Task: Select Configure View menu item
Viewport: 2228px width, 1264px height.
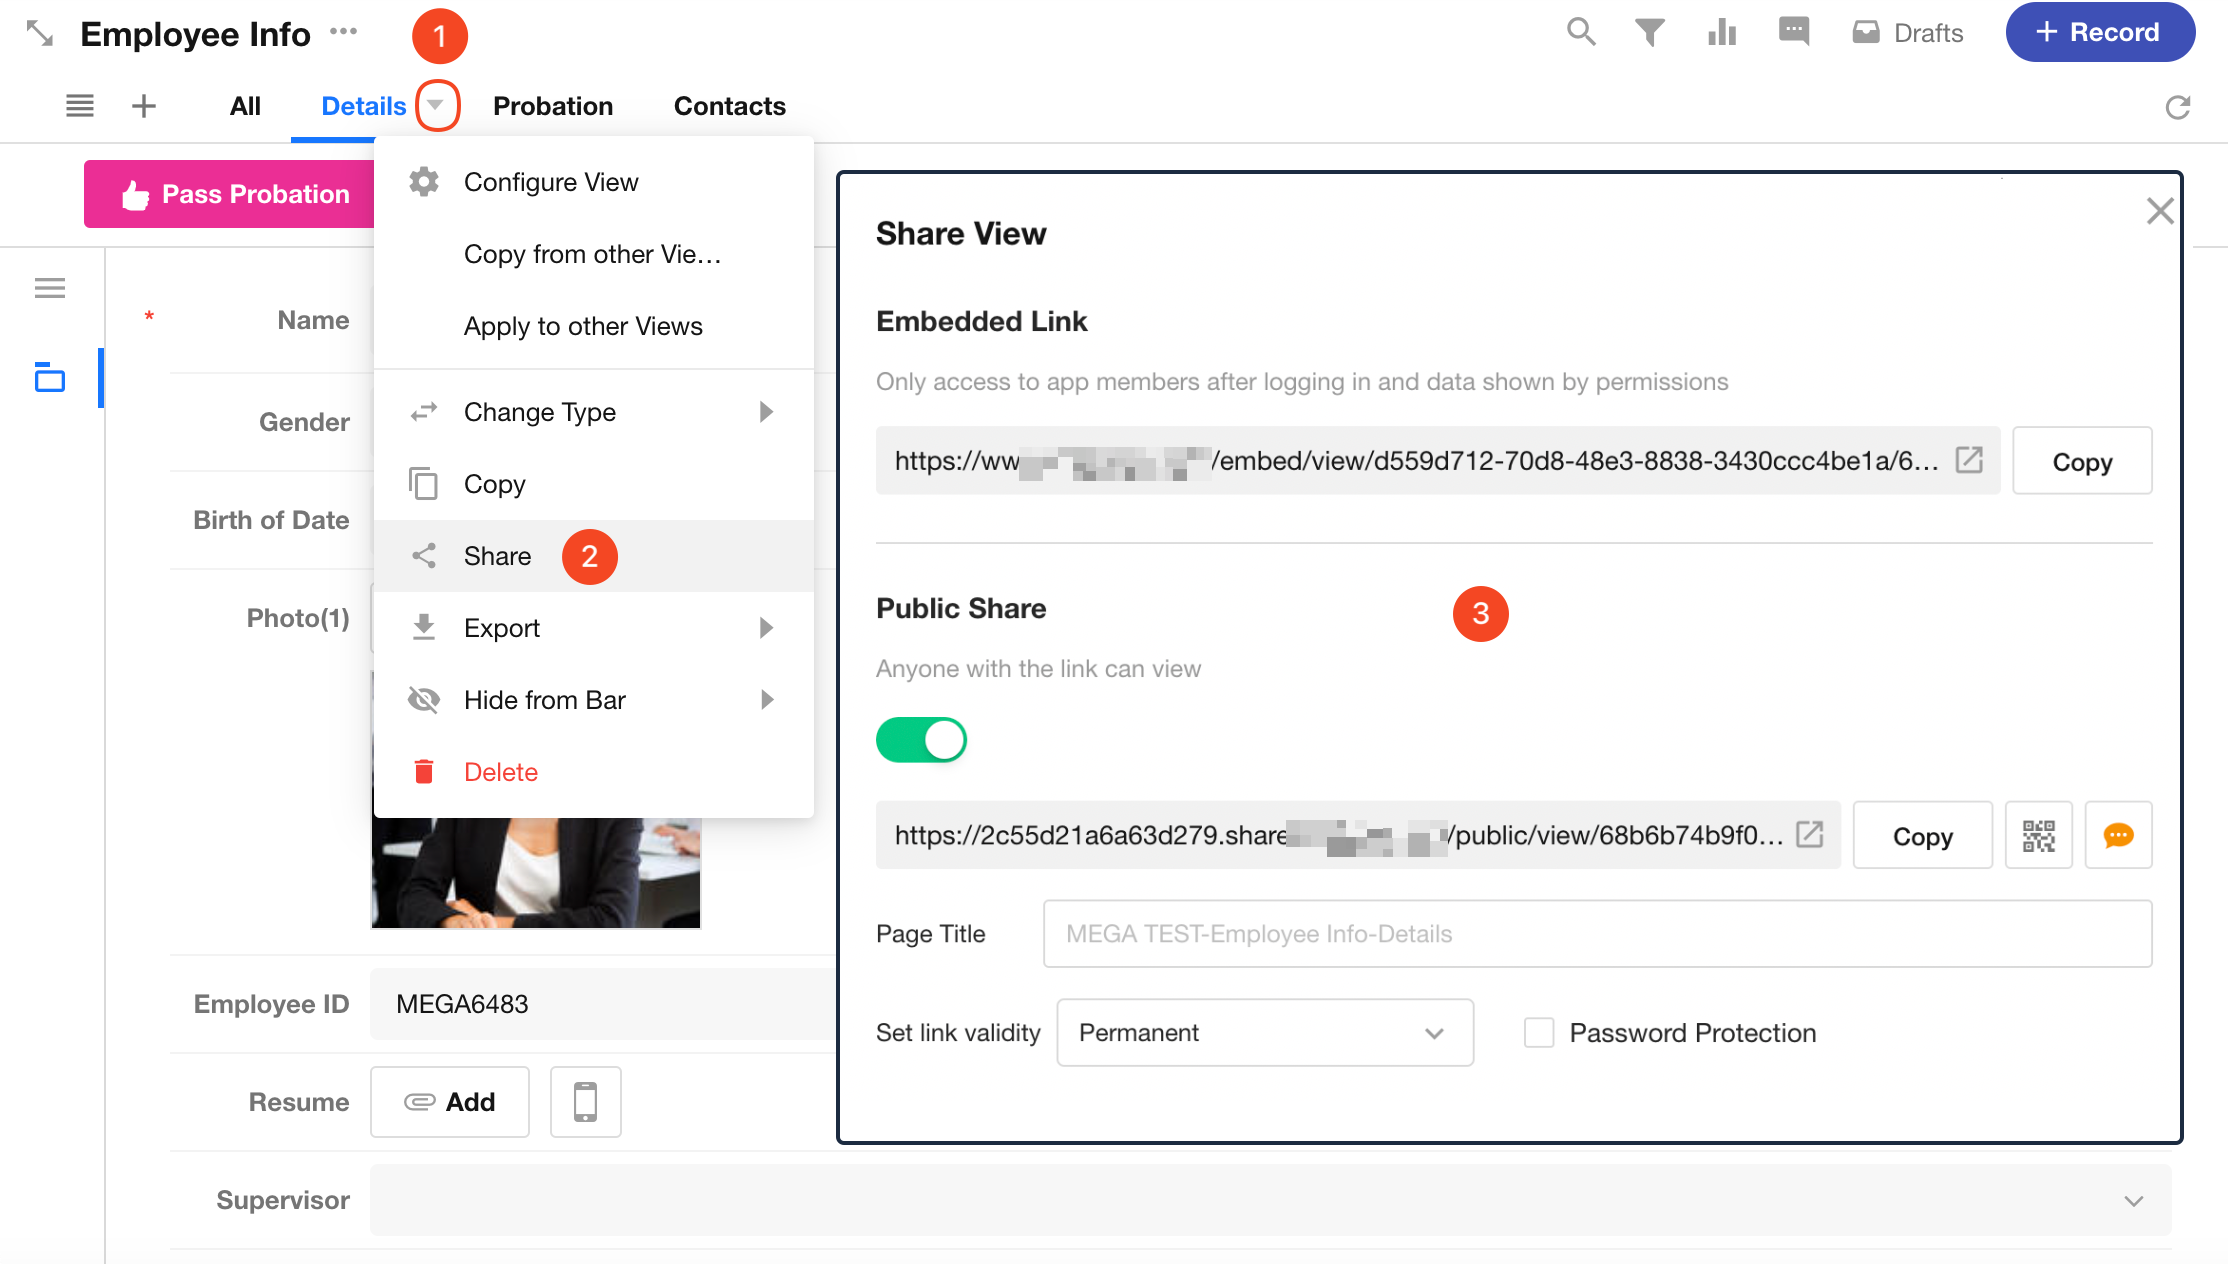Action: coord(550,182)
